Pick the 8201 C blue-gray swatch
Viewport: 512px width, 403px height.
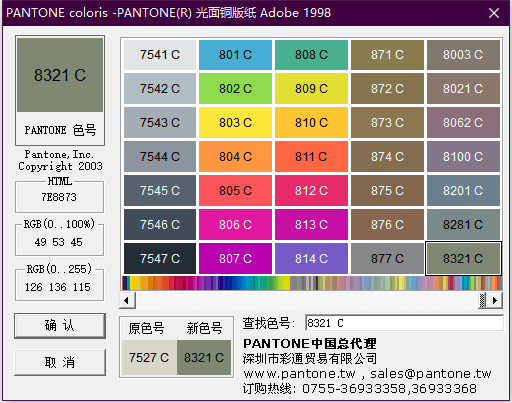(x=463, y=191)
